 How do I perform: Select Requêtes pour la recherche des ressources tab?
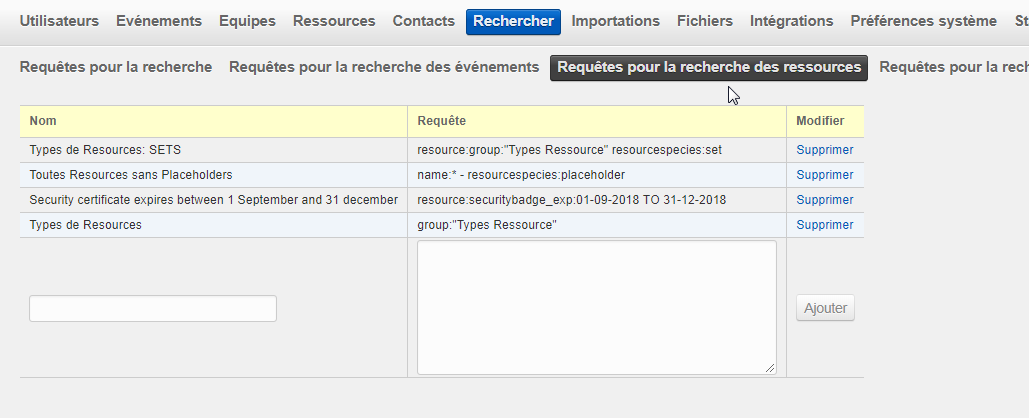pyautogui.click(x=709, y=67)
